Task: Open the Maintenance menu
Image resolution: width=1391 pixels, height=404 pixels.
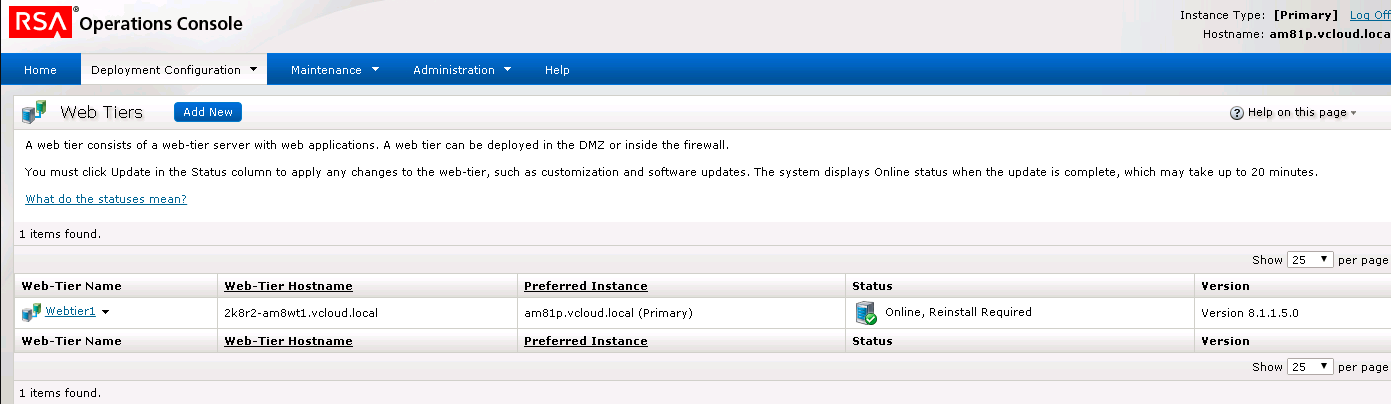Action: (335, 70)
